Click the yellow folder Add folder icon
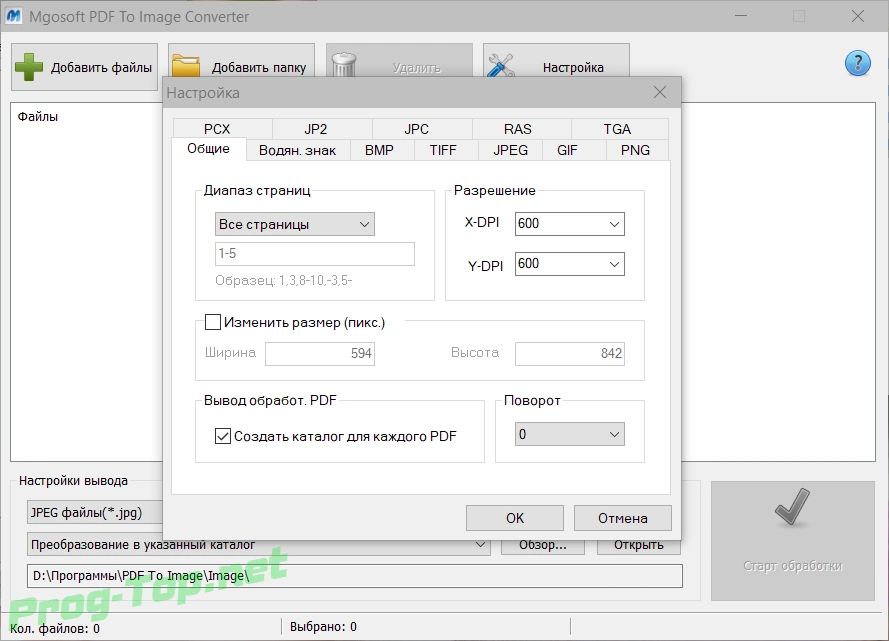 (x=186, y=65)
